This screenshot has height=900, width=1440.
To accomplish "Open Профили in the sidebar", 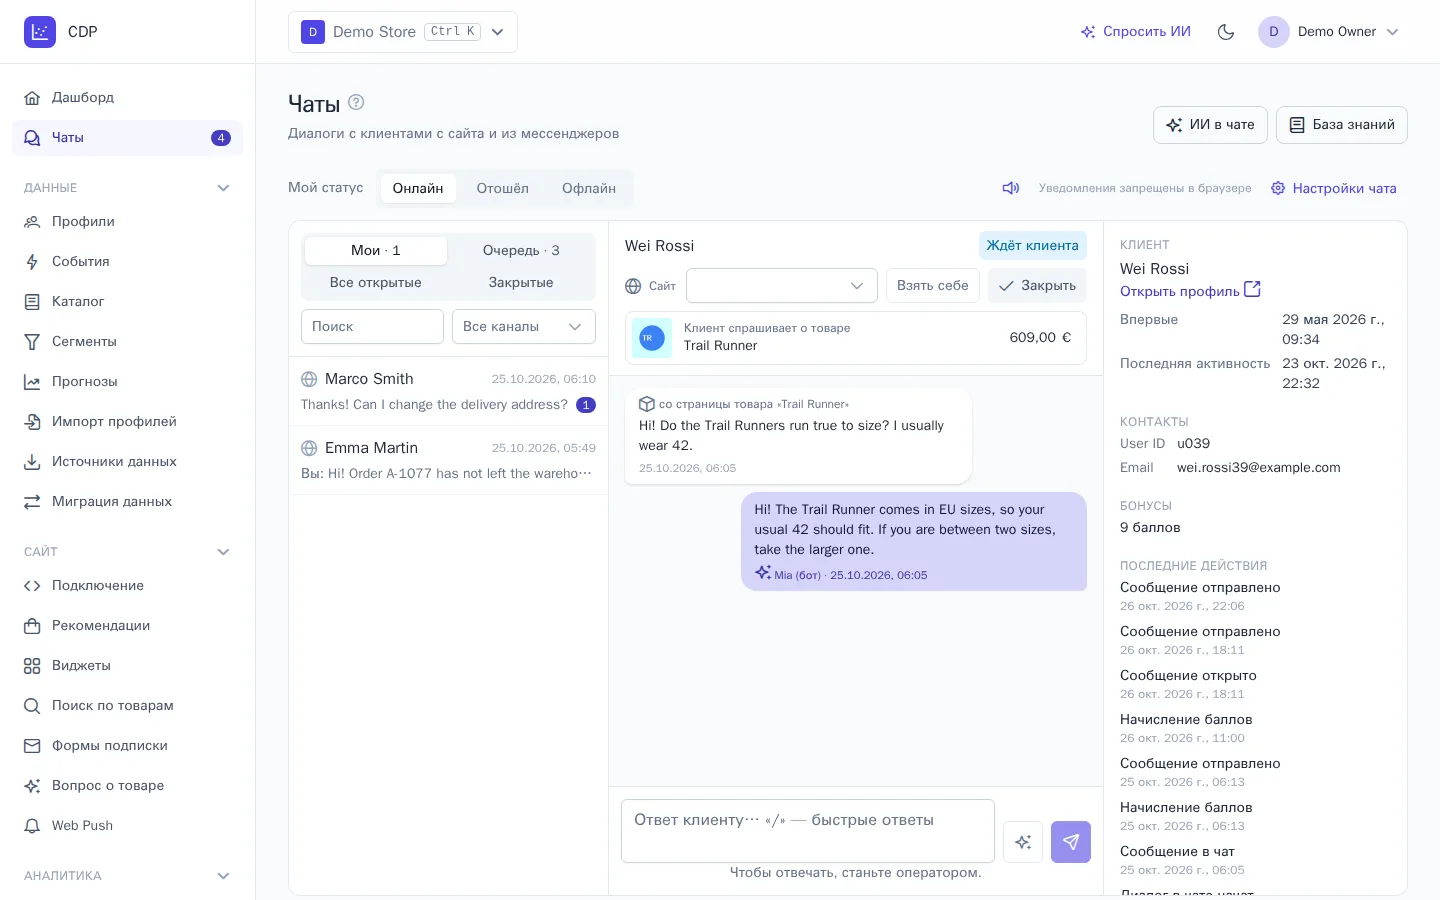I will pos(127,221).
